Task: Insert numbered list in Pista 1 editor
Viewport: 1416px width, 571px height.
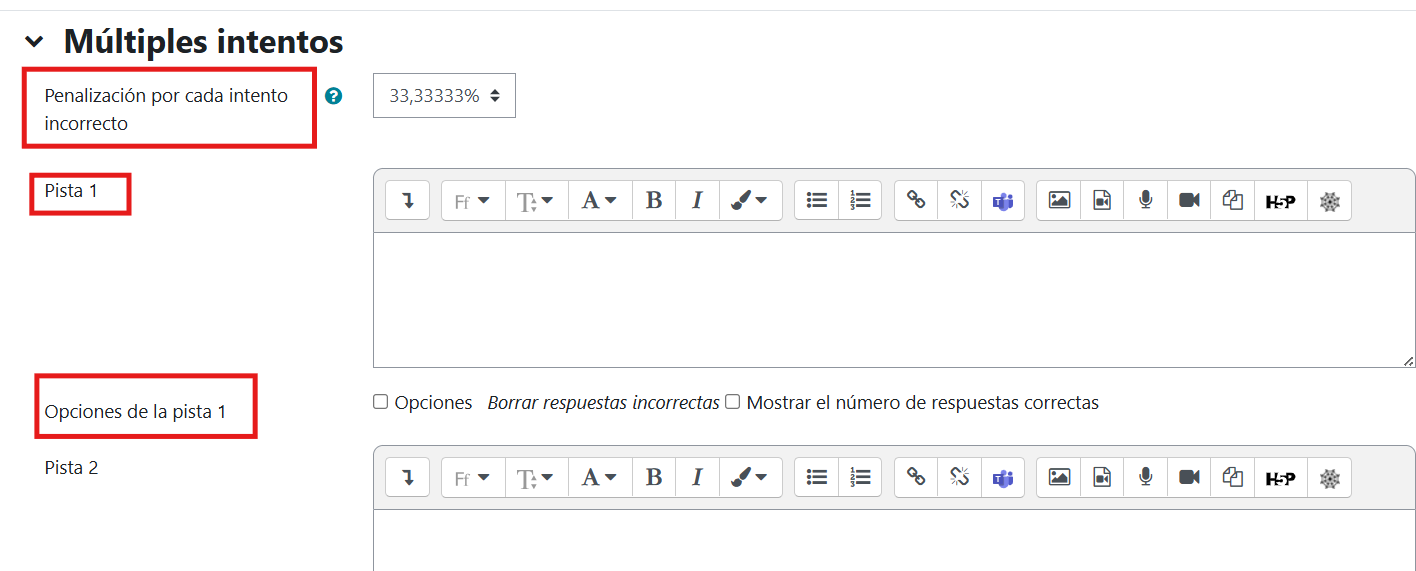Action: (x=860, y=201)
